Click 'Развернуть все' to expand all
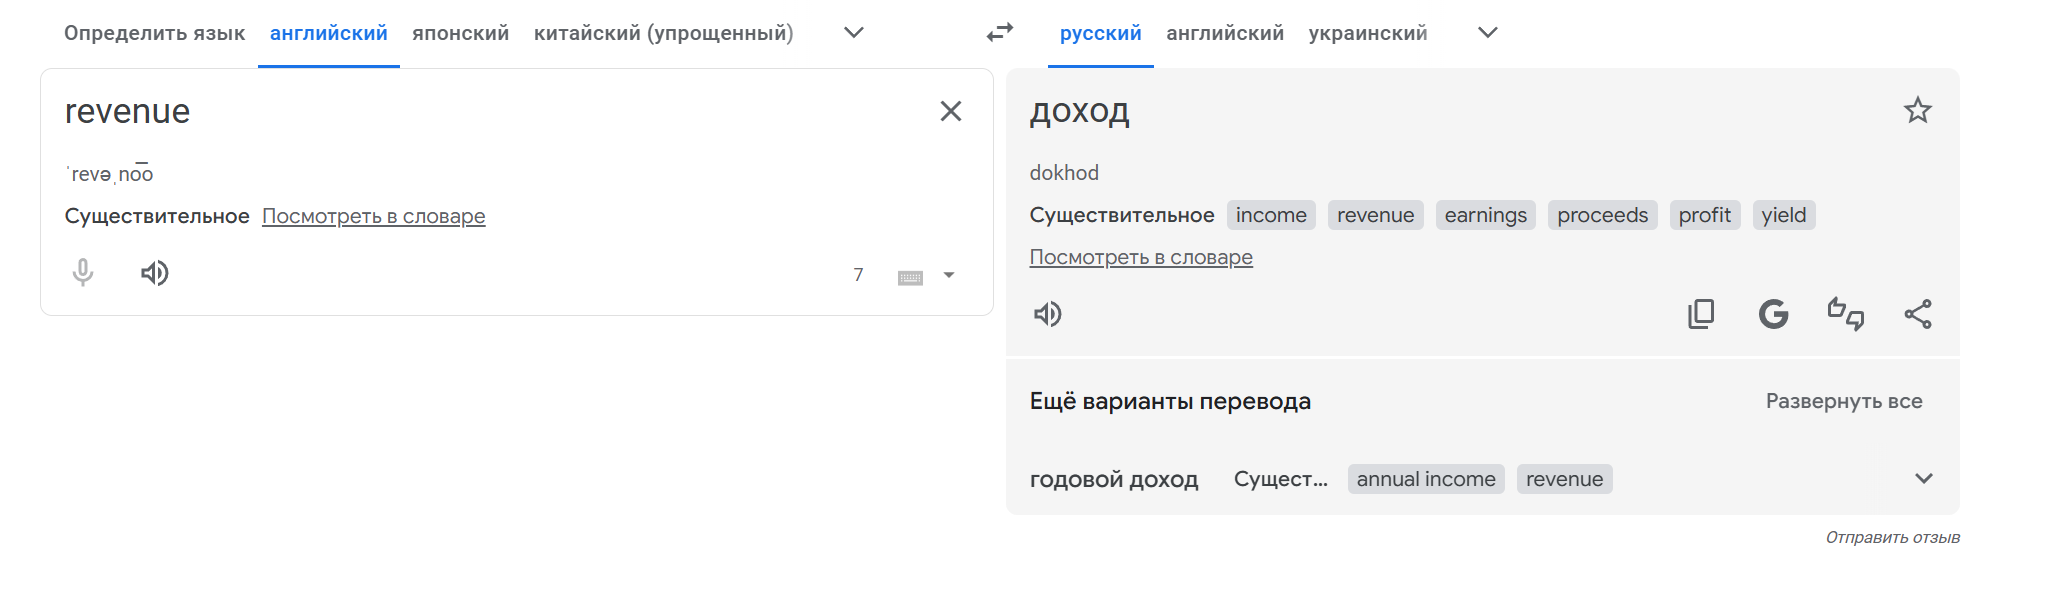The height and width of the screenshot is (592, 2047). [1843, 401]
